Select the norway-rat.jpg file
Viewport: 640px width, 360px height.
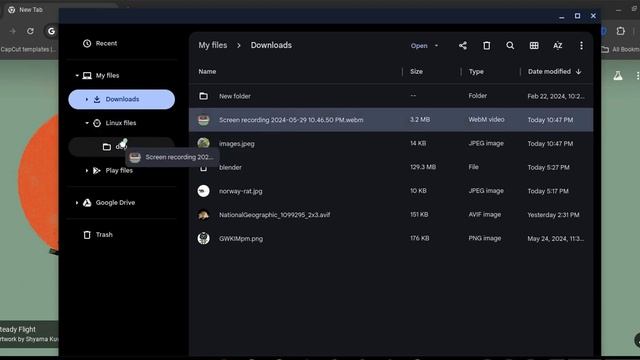391,191
